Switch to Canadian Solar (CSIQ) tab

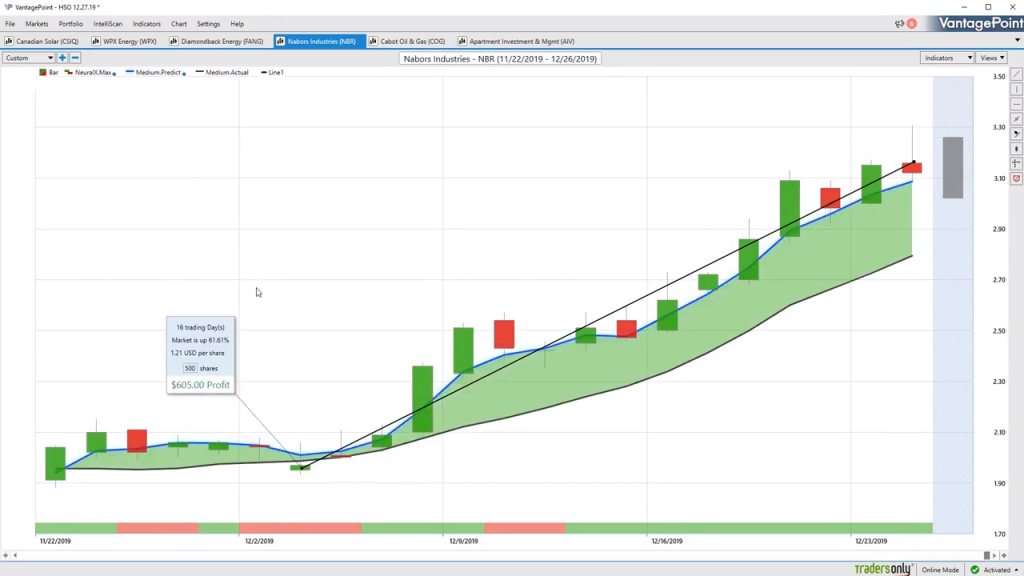click(42, 41)
